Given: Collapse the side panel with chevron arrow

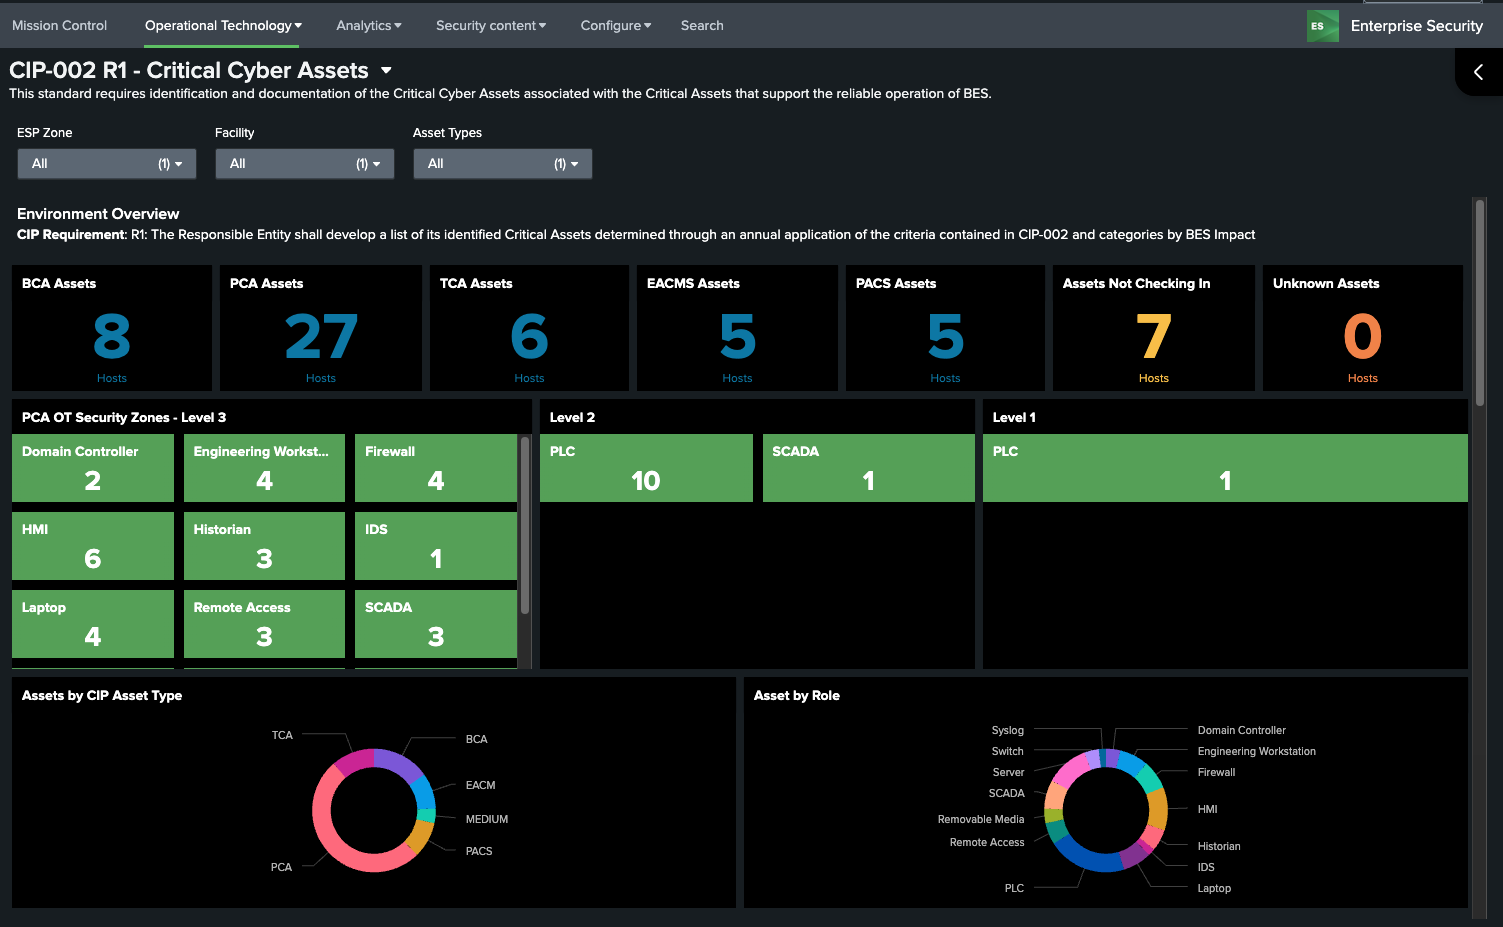Looking at the screenshot, I should point(1478,72).
